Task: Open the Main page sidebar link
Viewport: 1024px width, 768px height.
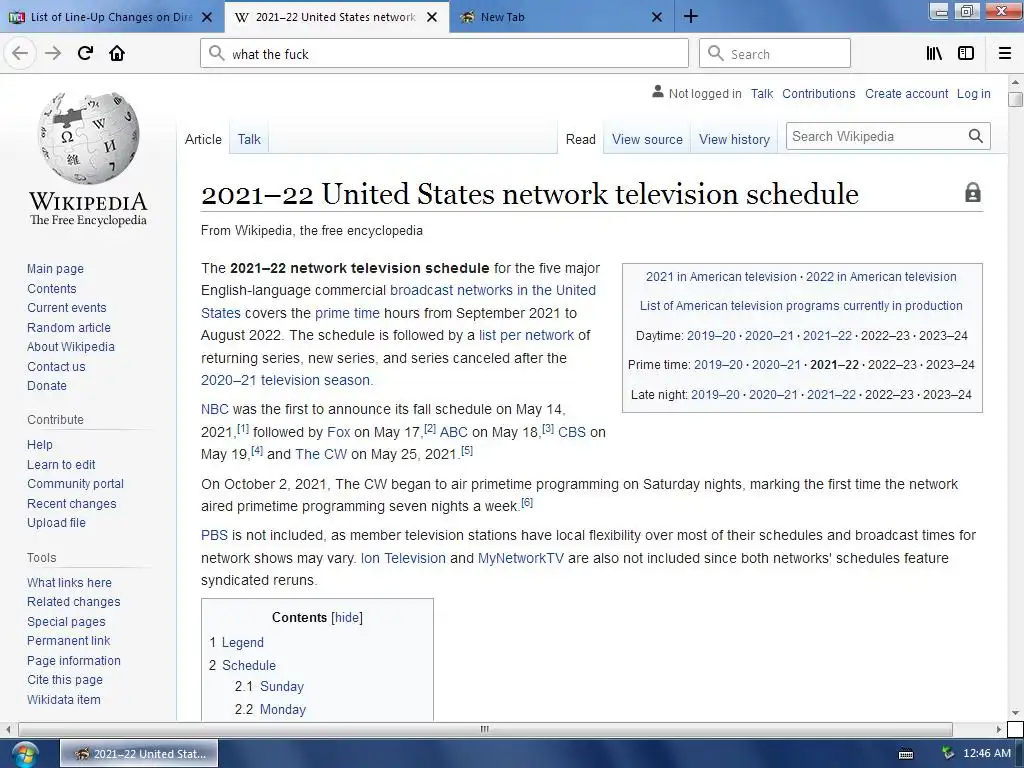Action: [x=56, y=268]
